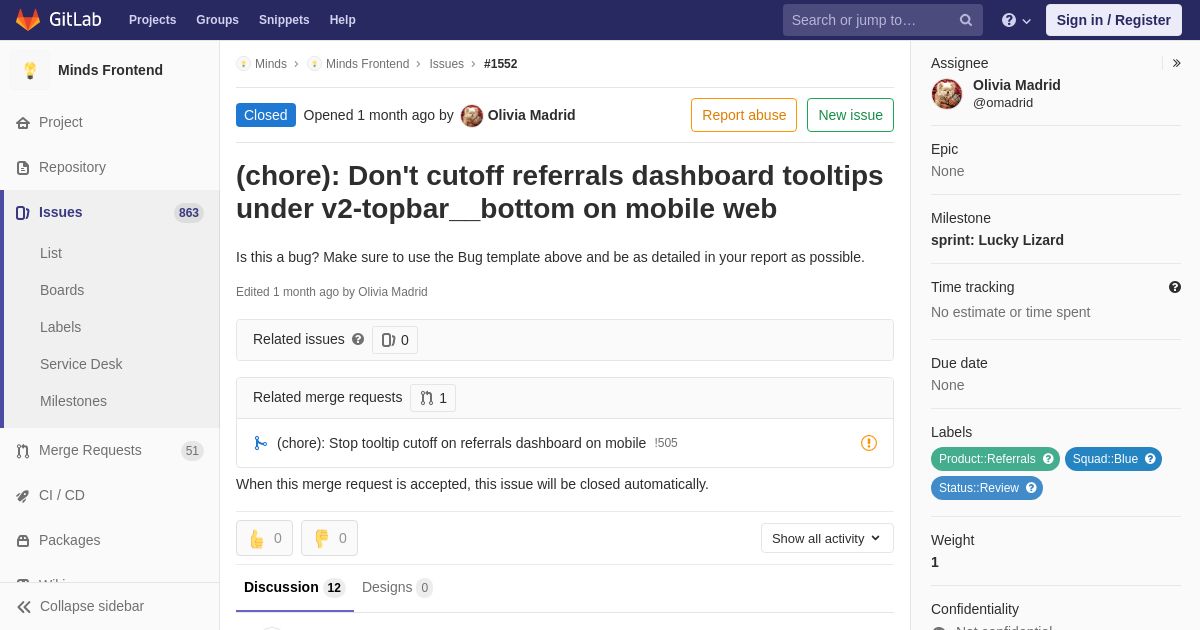1200x630 pixels.
Task: Open the Help dropdown in top bar
Action: [1016, 20]
